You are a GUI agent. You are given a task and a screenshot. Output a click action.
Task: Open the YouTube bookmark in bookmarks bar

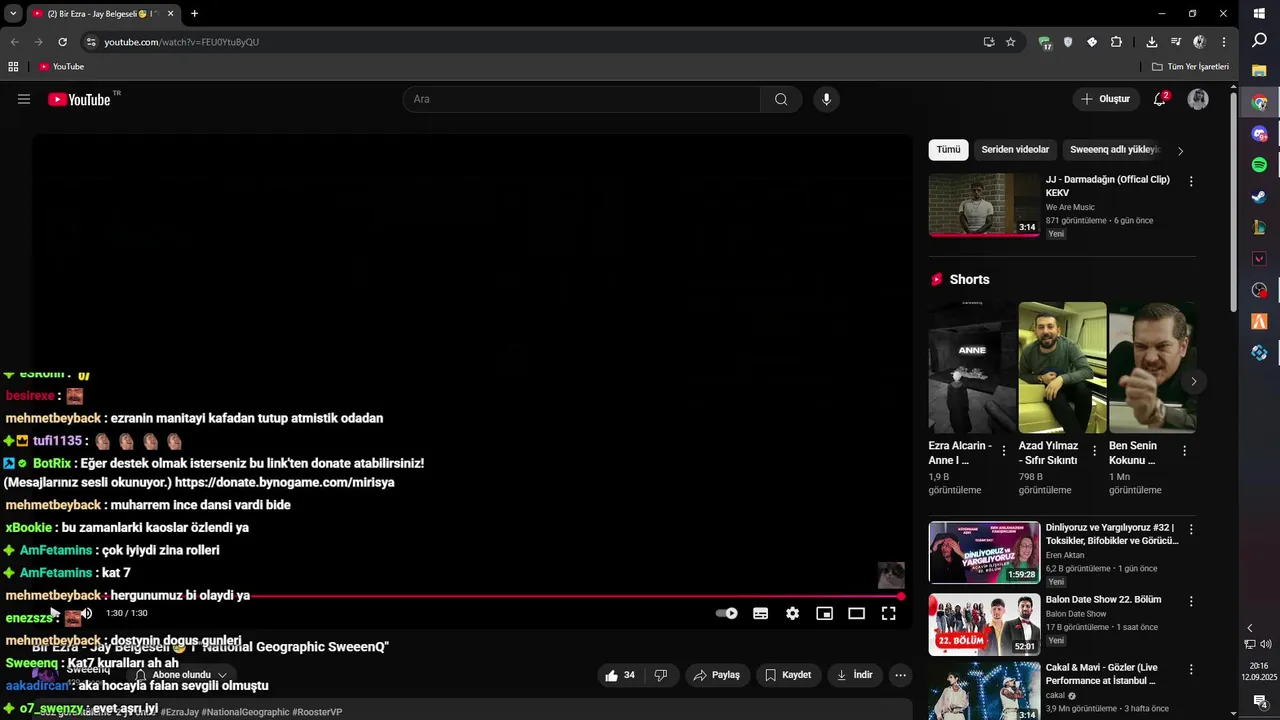[62, 67]
